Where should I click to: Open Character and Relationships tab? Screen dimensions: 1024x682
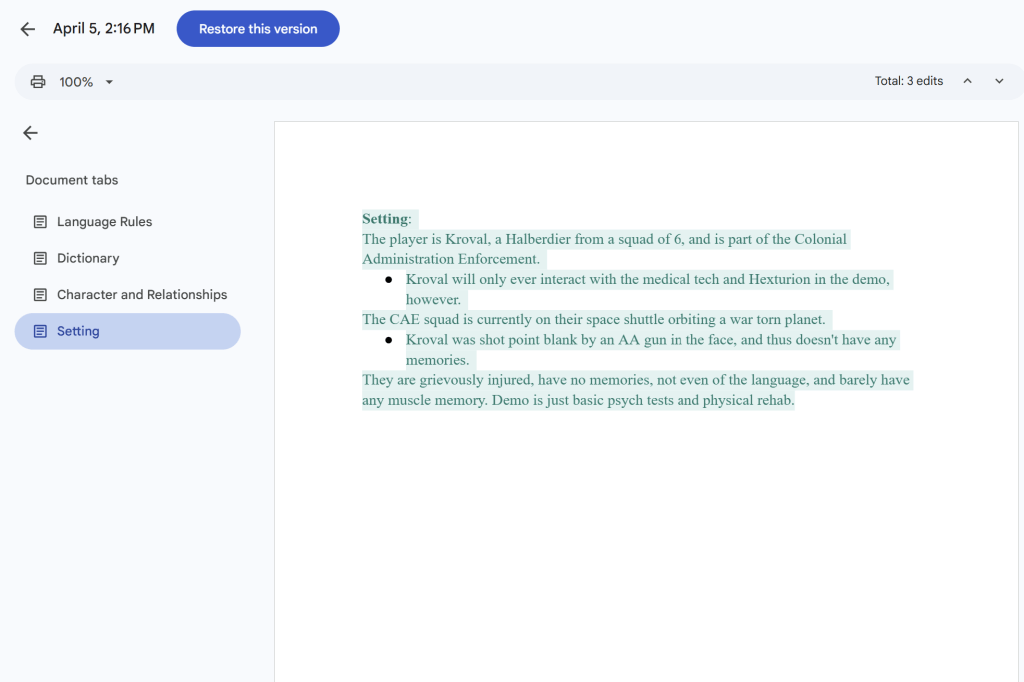pos(127,295)
